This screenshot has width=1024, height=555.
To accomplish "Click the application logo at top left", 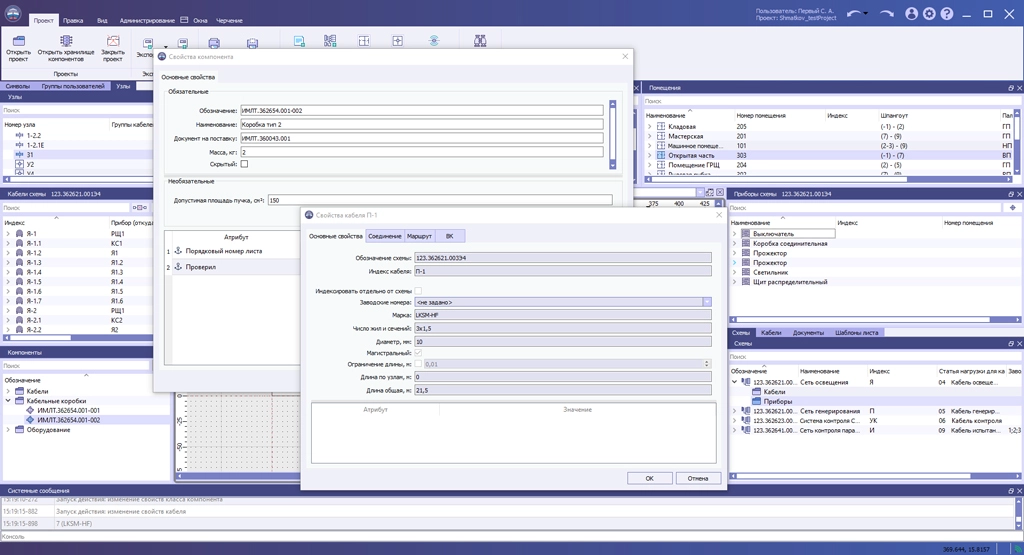I will click(x=12, y=13).
